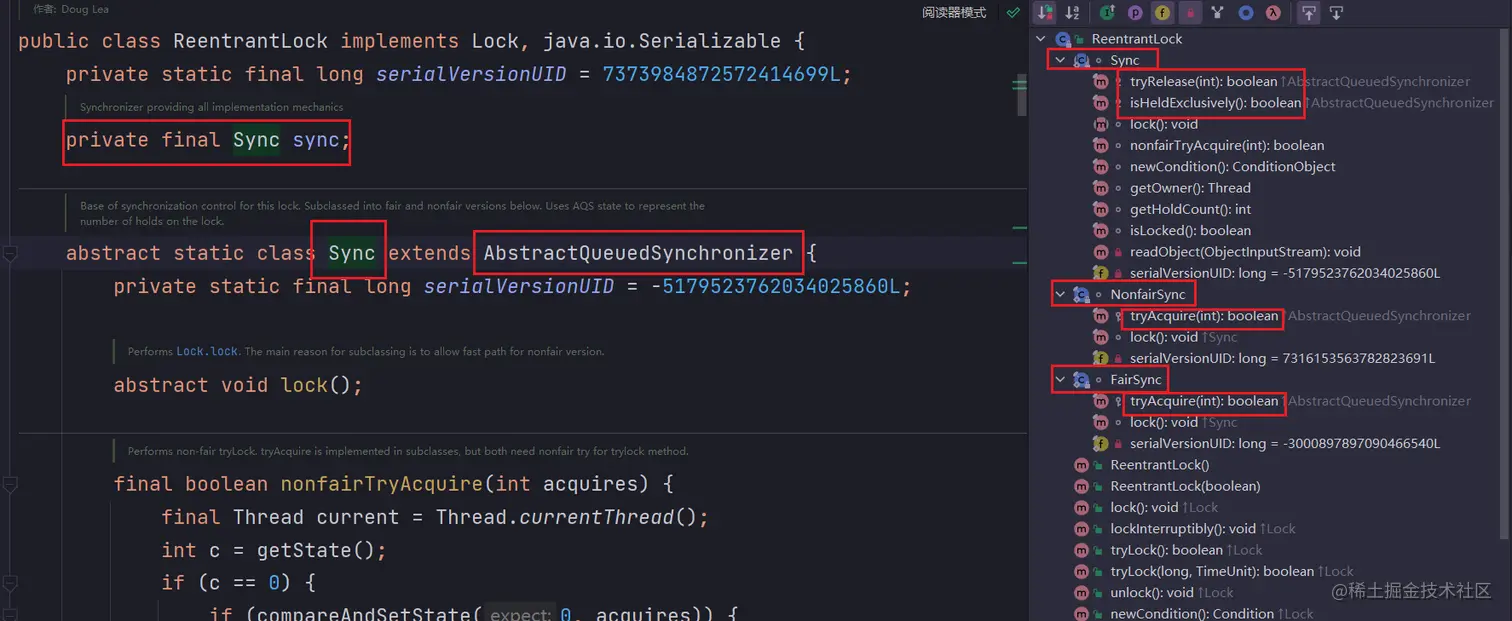Viewport: 1512px width, 621px height.
Task: Click field icon beside serialVersionUID = 7316153563782823691L
Action: coord(1100,358)
